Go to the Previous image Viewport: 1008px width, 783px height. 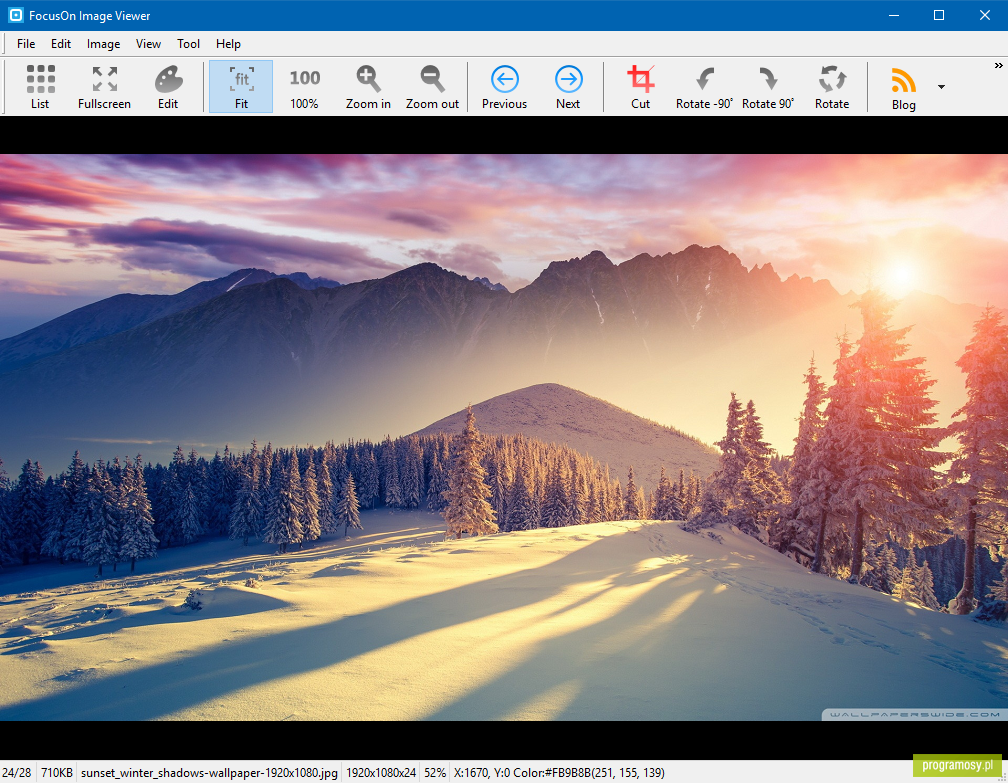pyautogui.click(x=505, y=87)
